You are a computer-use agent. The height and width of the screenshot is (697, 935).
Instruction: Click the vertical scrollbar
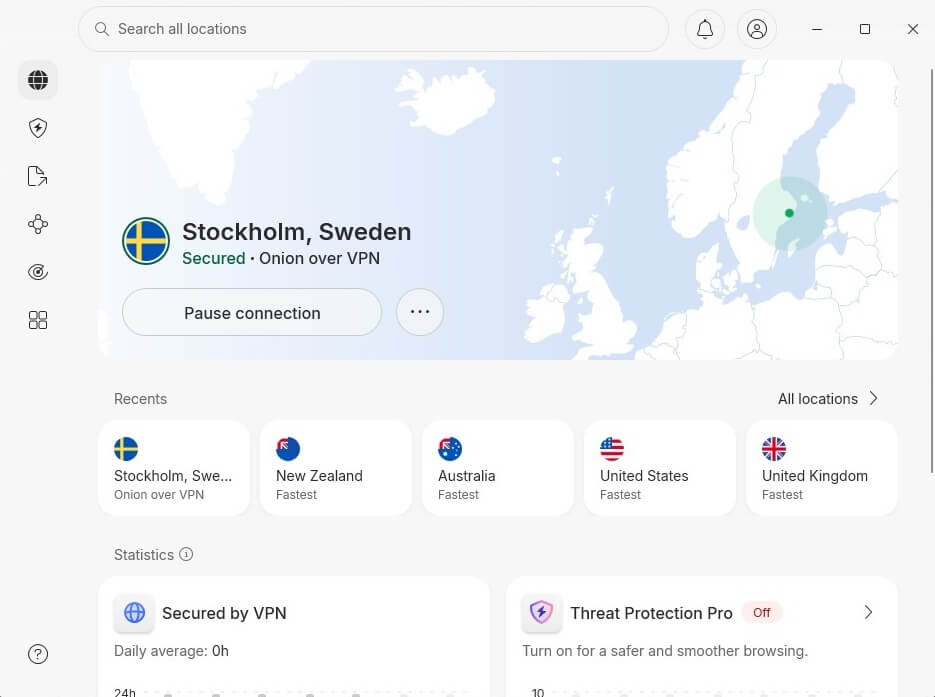pyautogui.click(x=931, y=271)
